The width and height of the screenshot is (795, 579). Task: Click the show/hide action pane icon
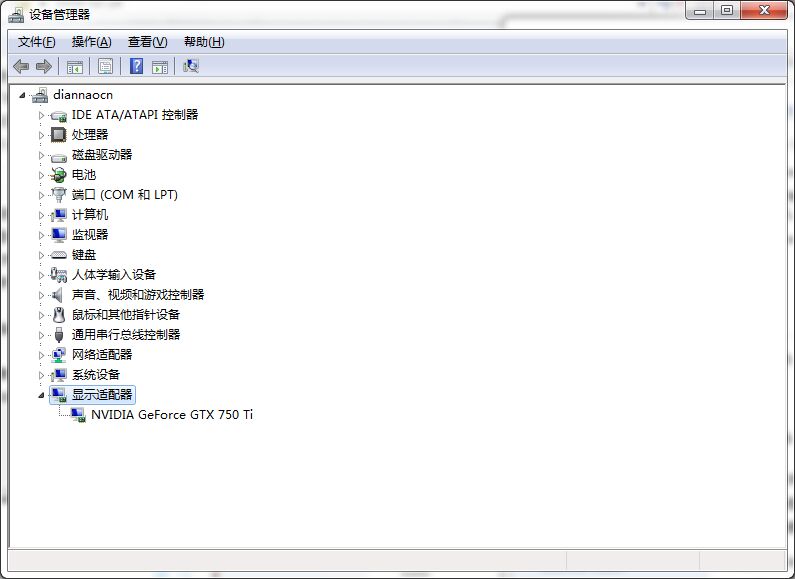(x=159, y=66)
